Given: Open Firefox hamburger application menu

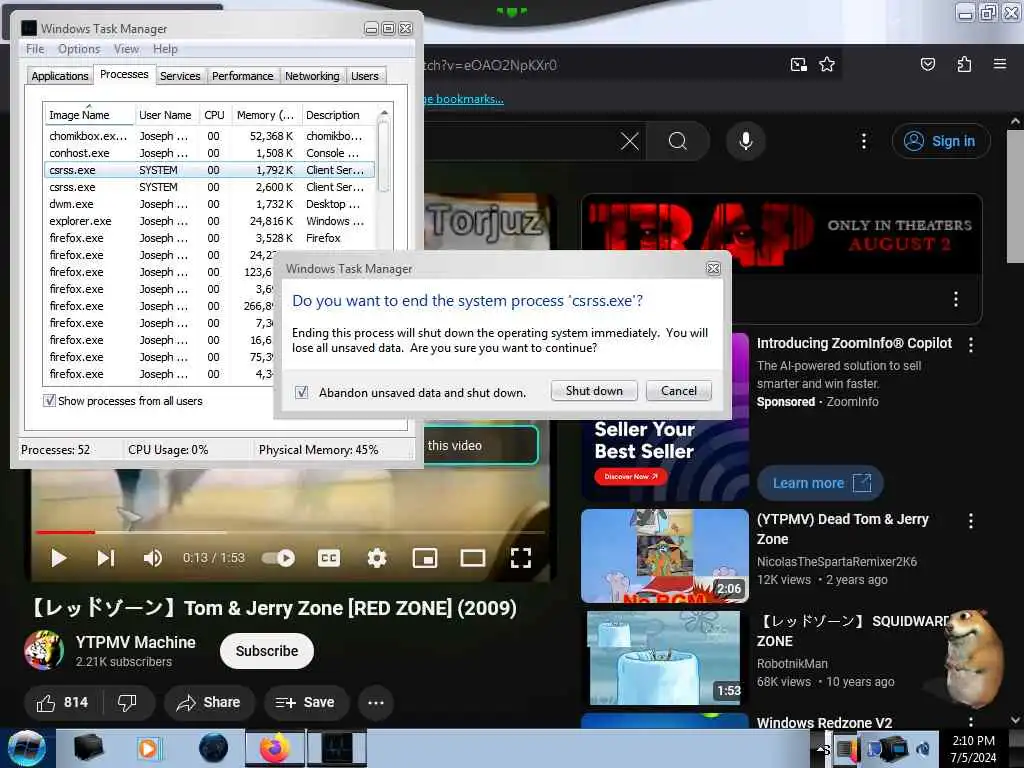Looking at the screenshot, I should coord(1000,64).
